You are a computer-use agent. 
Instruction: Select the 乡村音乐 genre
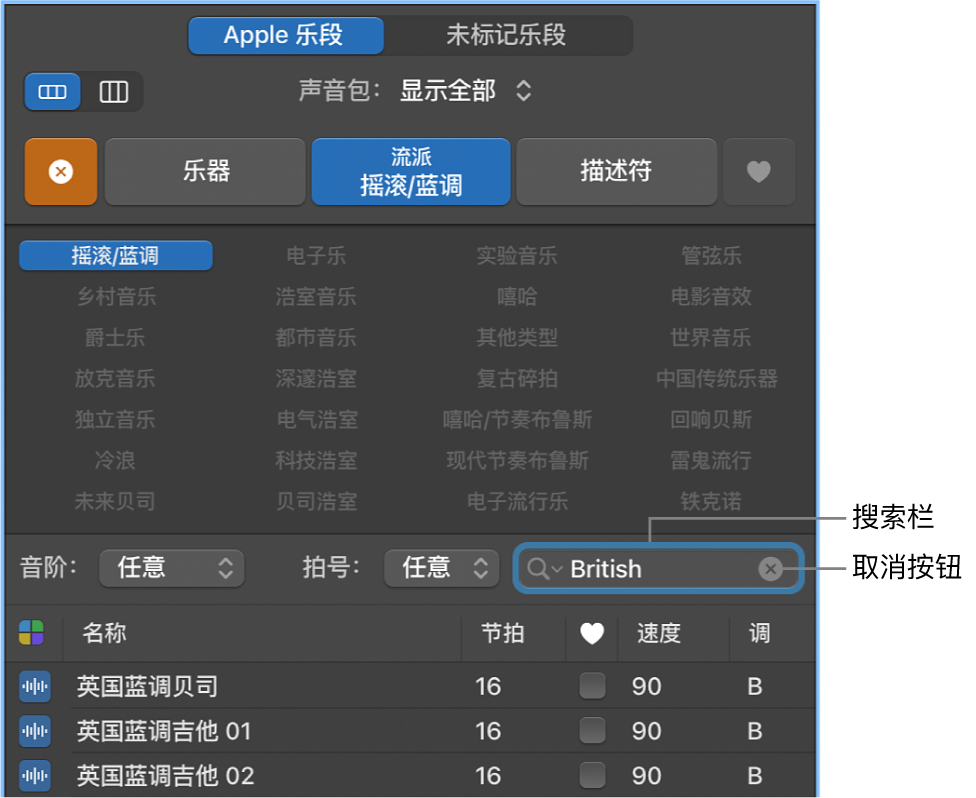click(x=116, y=297)
